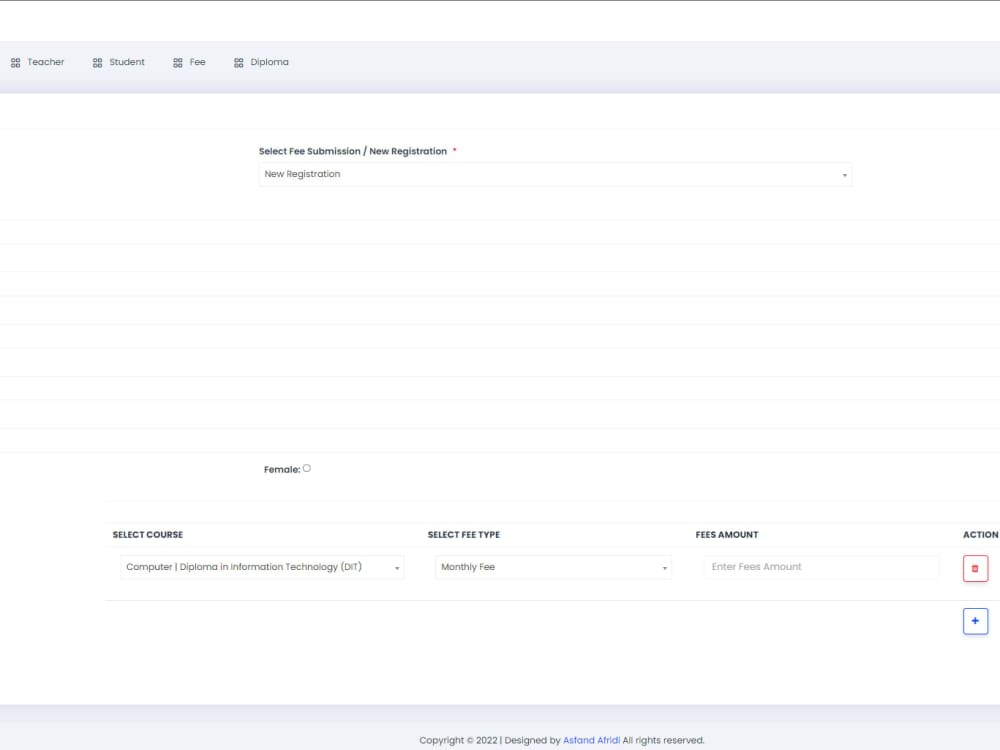Viewport: 1000px width, 750px height.
Task: Open the Student menu item
Action: pyautogui.click(x=124, y=62)
